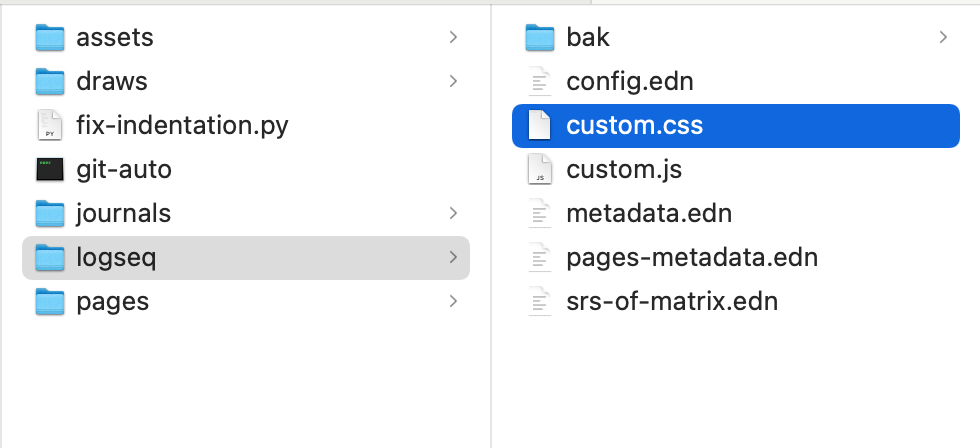This screenshot has height=448, width=980.
Task: Select the fix-indentation.py Python file icon
Action: [x=50, y=125]
